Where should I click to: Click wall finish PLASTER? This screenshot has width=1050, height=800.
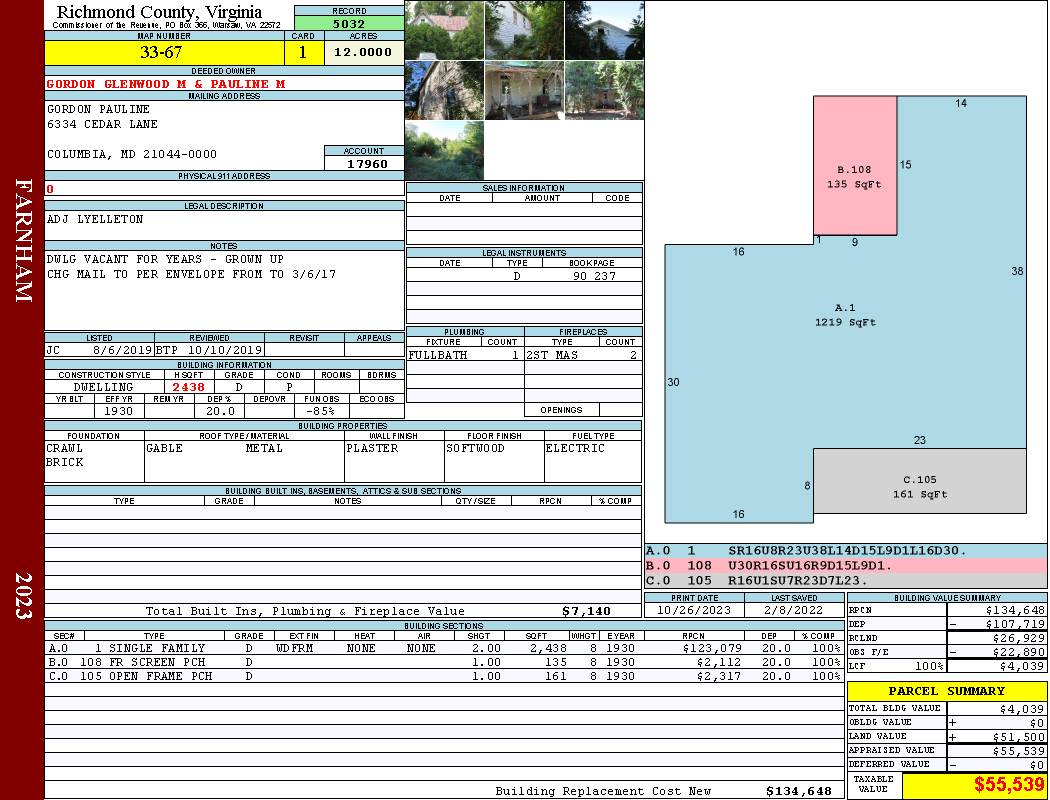click(372, 448)
